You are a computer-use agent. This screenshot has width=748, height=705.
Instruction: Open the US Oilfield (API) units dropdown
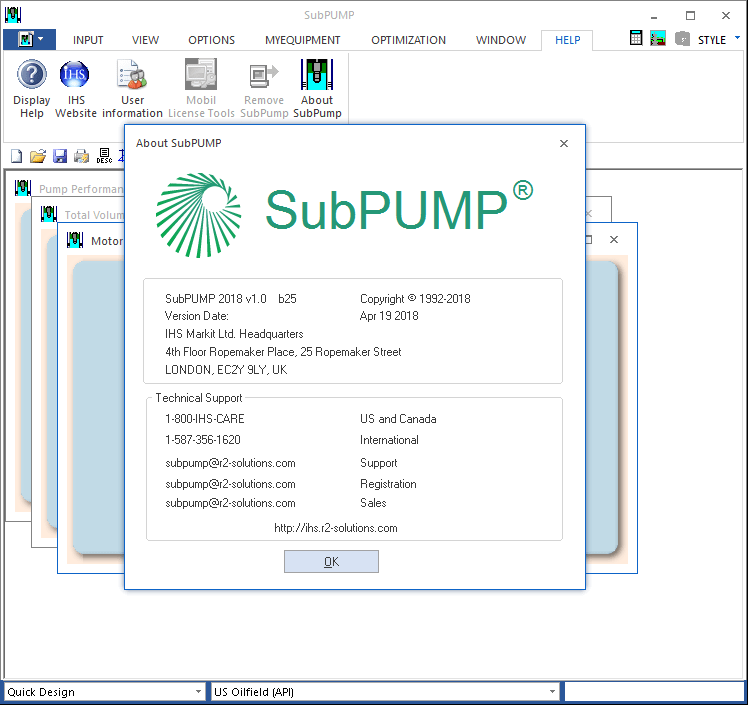click(x=384, y=691)
